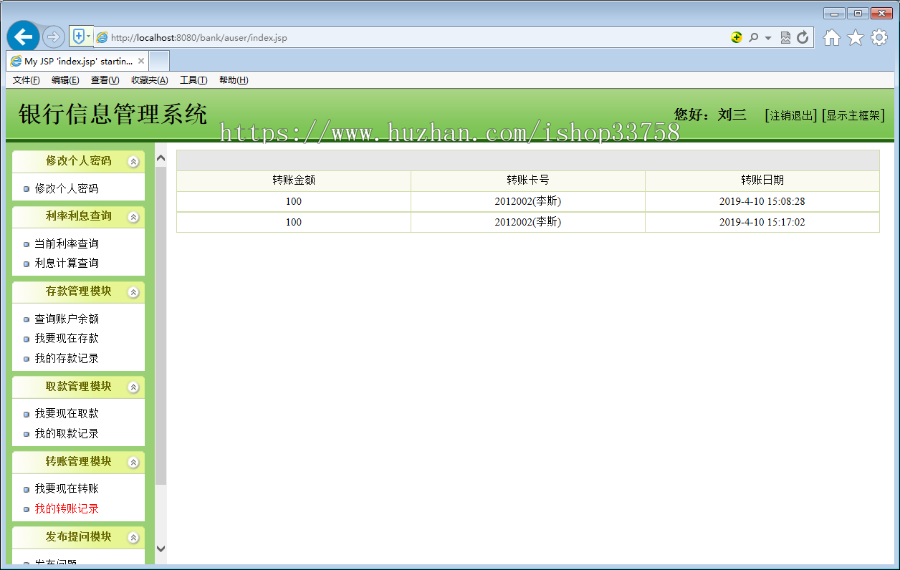Viewport: 900px width, 570px height.
Task: Click 2012002(李斯) in the 15:17:02 row
Action: coord(528,222)
